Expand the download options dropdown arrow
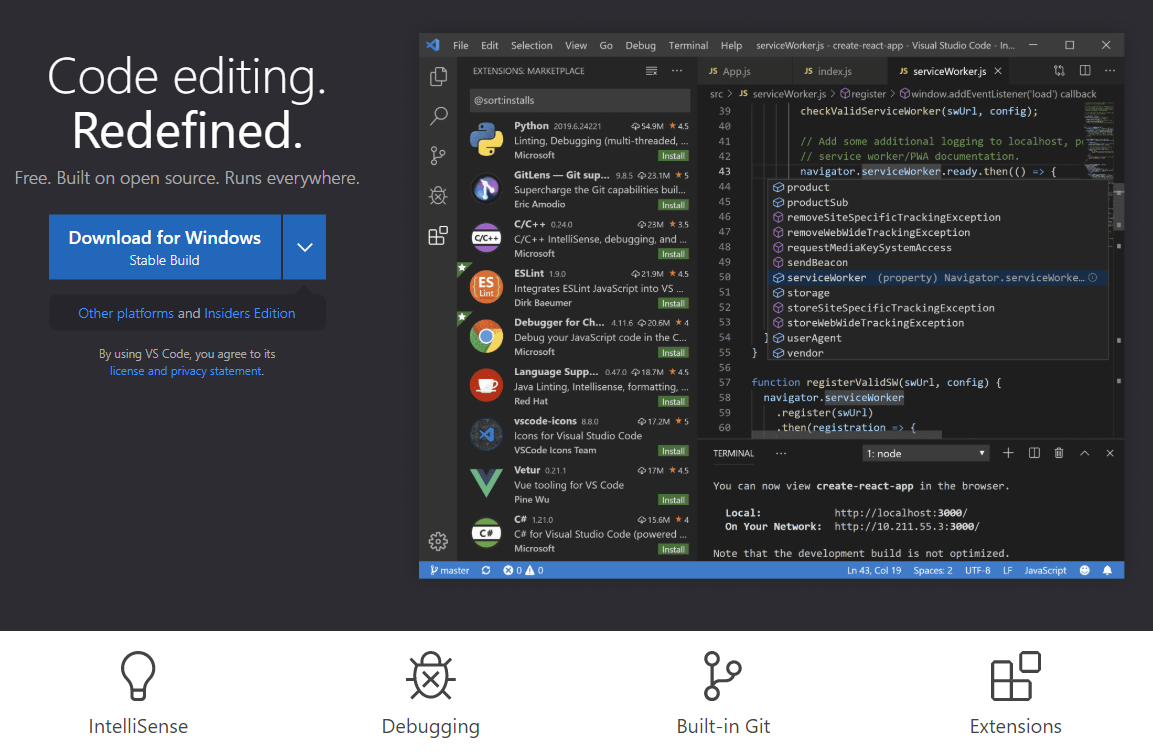This screenshot has width=1153, height=755. point(304,247)
